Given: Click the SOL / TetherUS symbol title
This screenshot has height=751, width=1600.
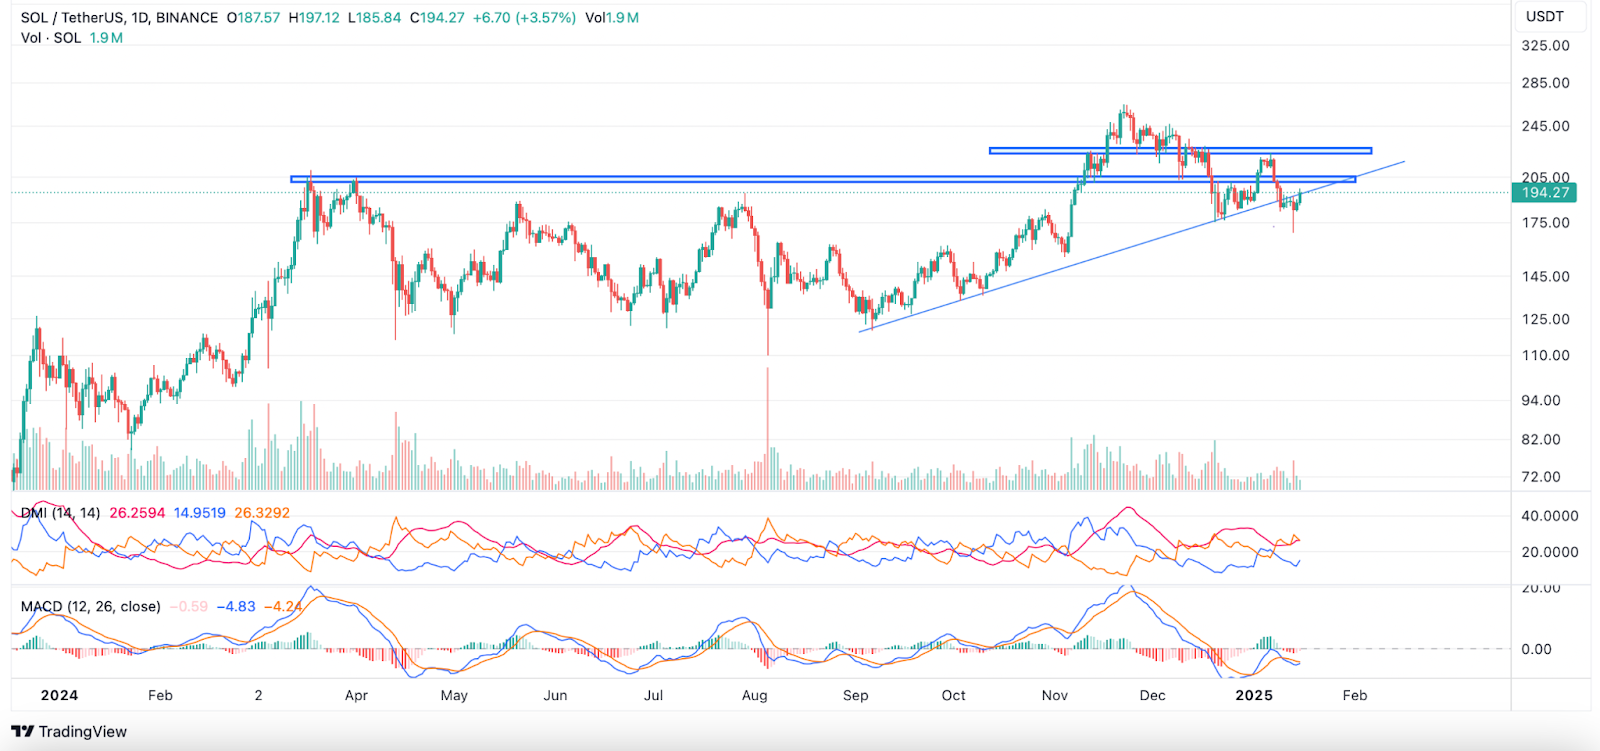Looking at the screenshot, I should pyautogui.click(x=119, y=18).
